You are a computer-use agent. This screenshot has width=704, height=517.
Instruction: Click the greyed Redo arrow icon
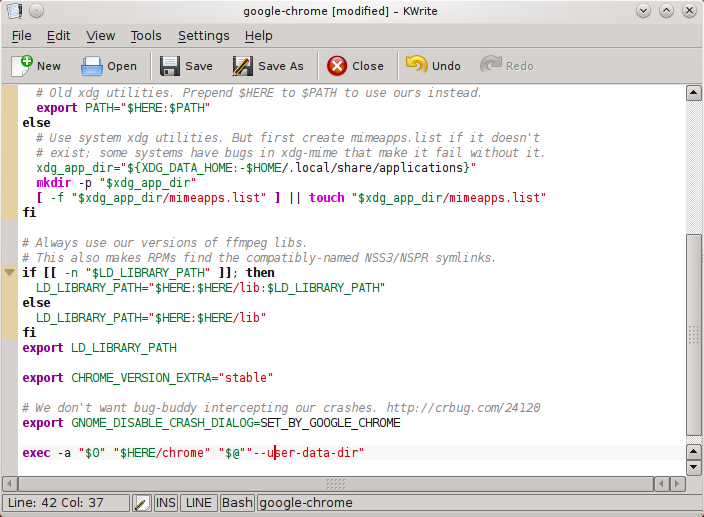pos(491,65)
